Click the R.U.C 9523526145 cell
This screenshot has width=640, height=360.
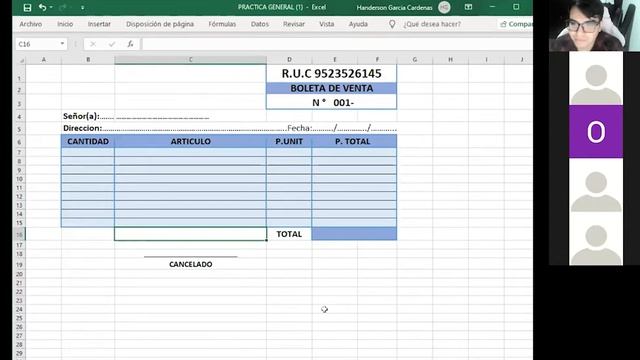coord(331,73)
